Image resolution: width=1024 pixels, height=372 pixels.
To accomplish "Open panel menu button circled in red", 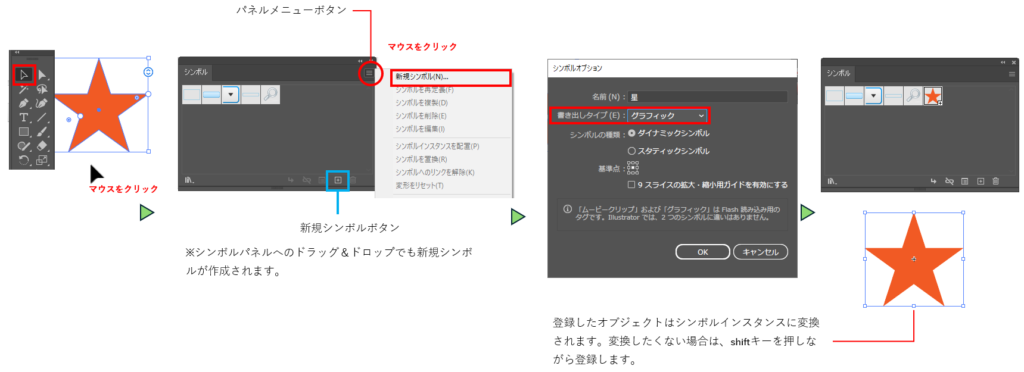I will tap(369, 72).
